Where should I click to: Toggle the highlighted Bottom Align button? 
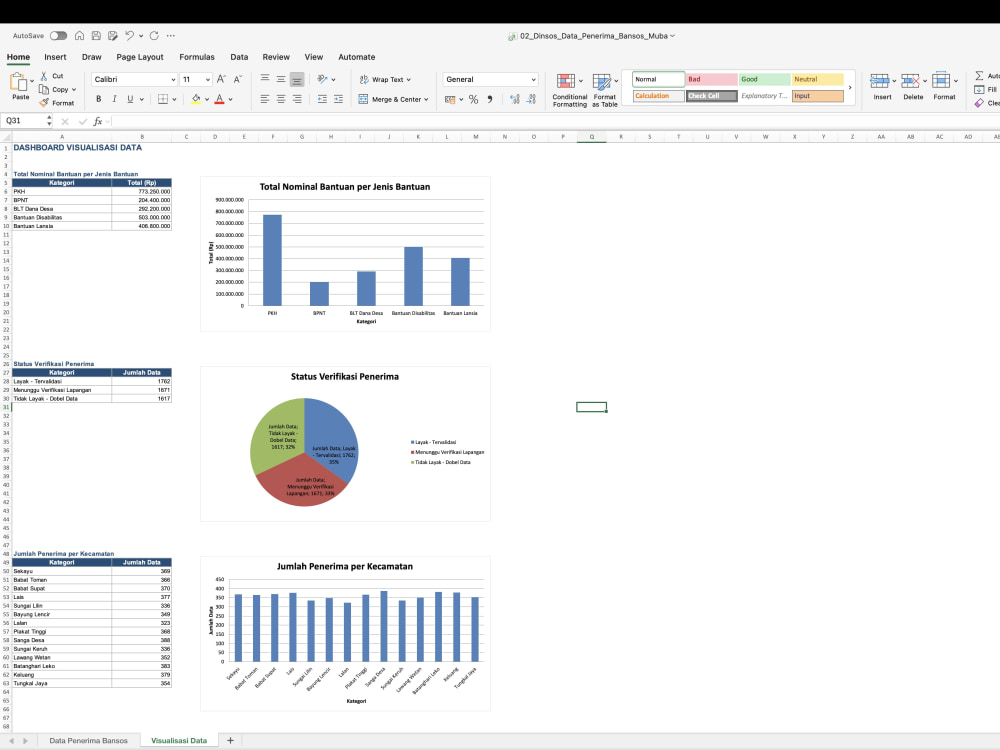(x=297, y=79)
